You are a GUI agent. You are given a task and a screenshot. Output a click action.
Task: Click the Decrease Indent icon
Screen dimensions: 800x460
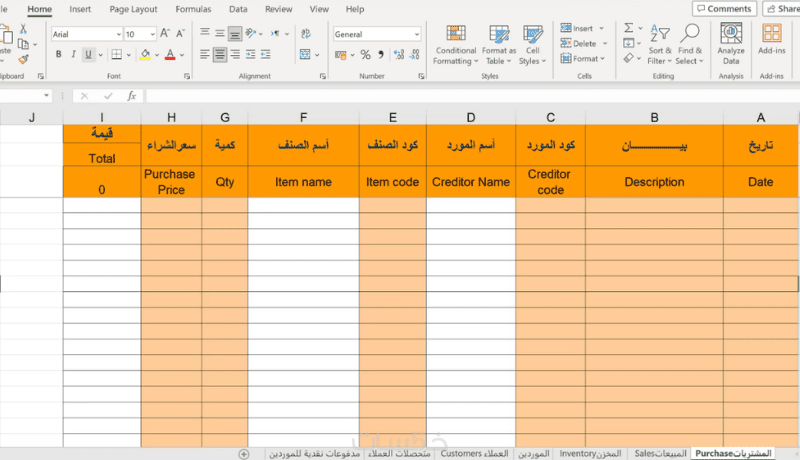(x=251, y=55)
